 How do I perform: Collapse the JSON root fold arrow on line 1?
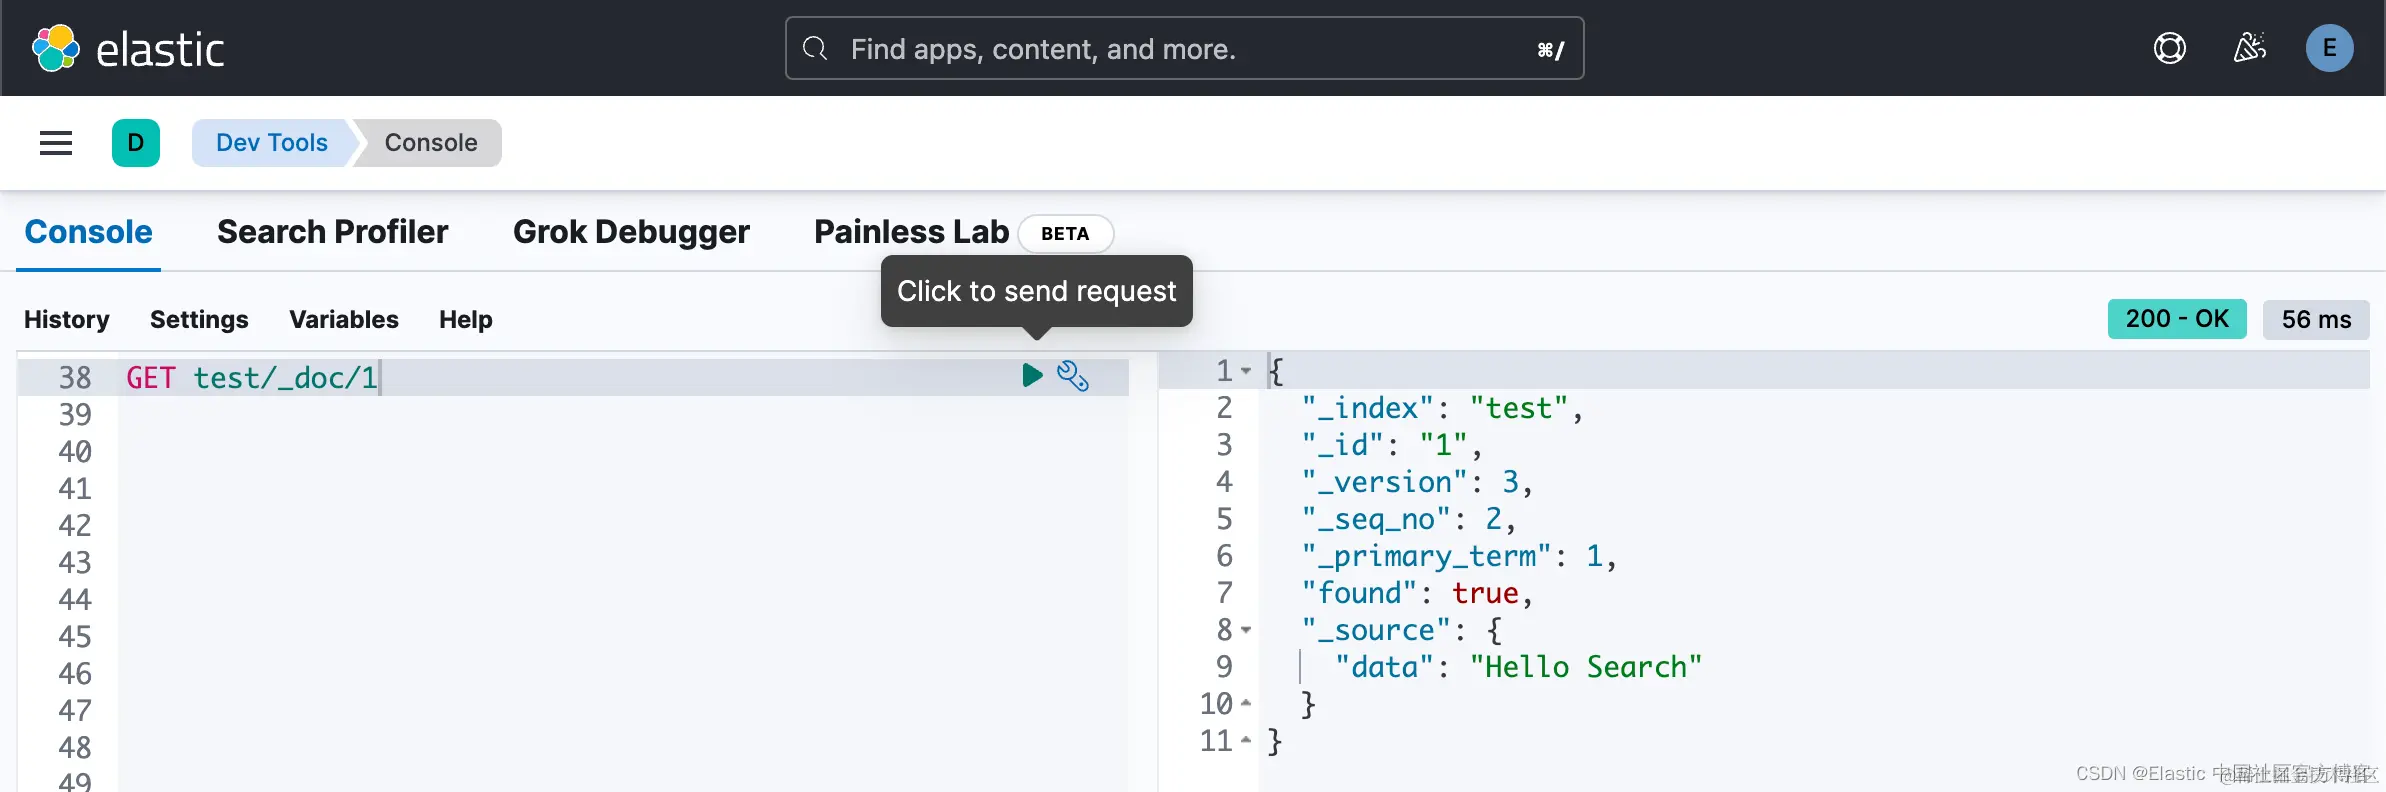[1246, 371]
